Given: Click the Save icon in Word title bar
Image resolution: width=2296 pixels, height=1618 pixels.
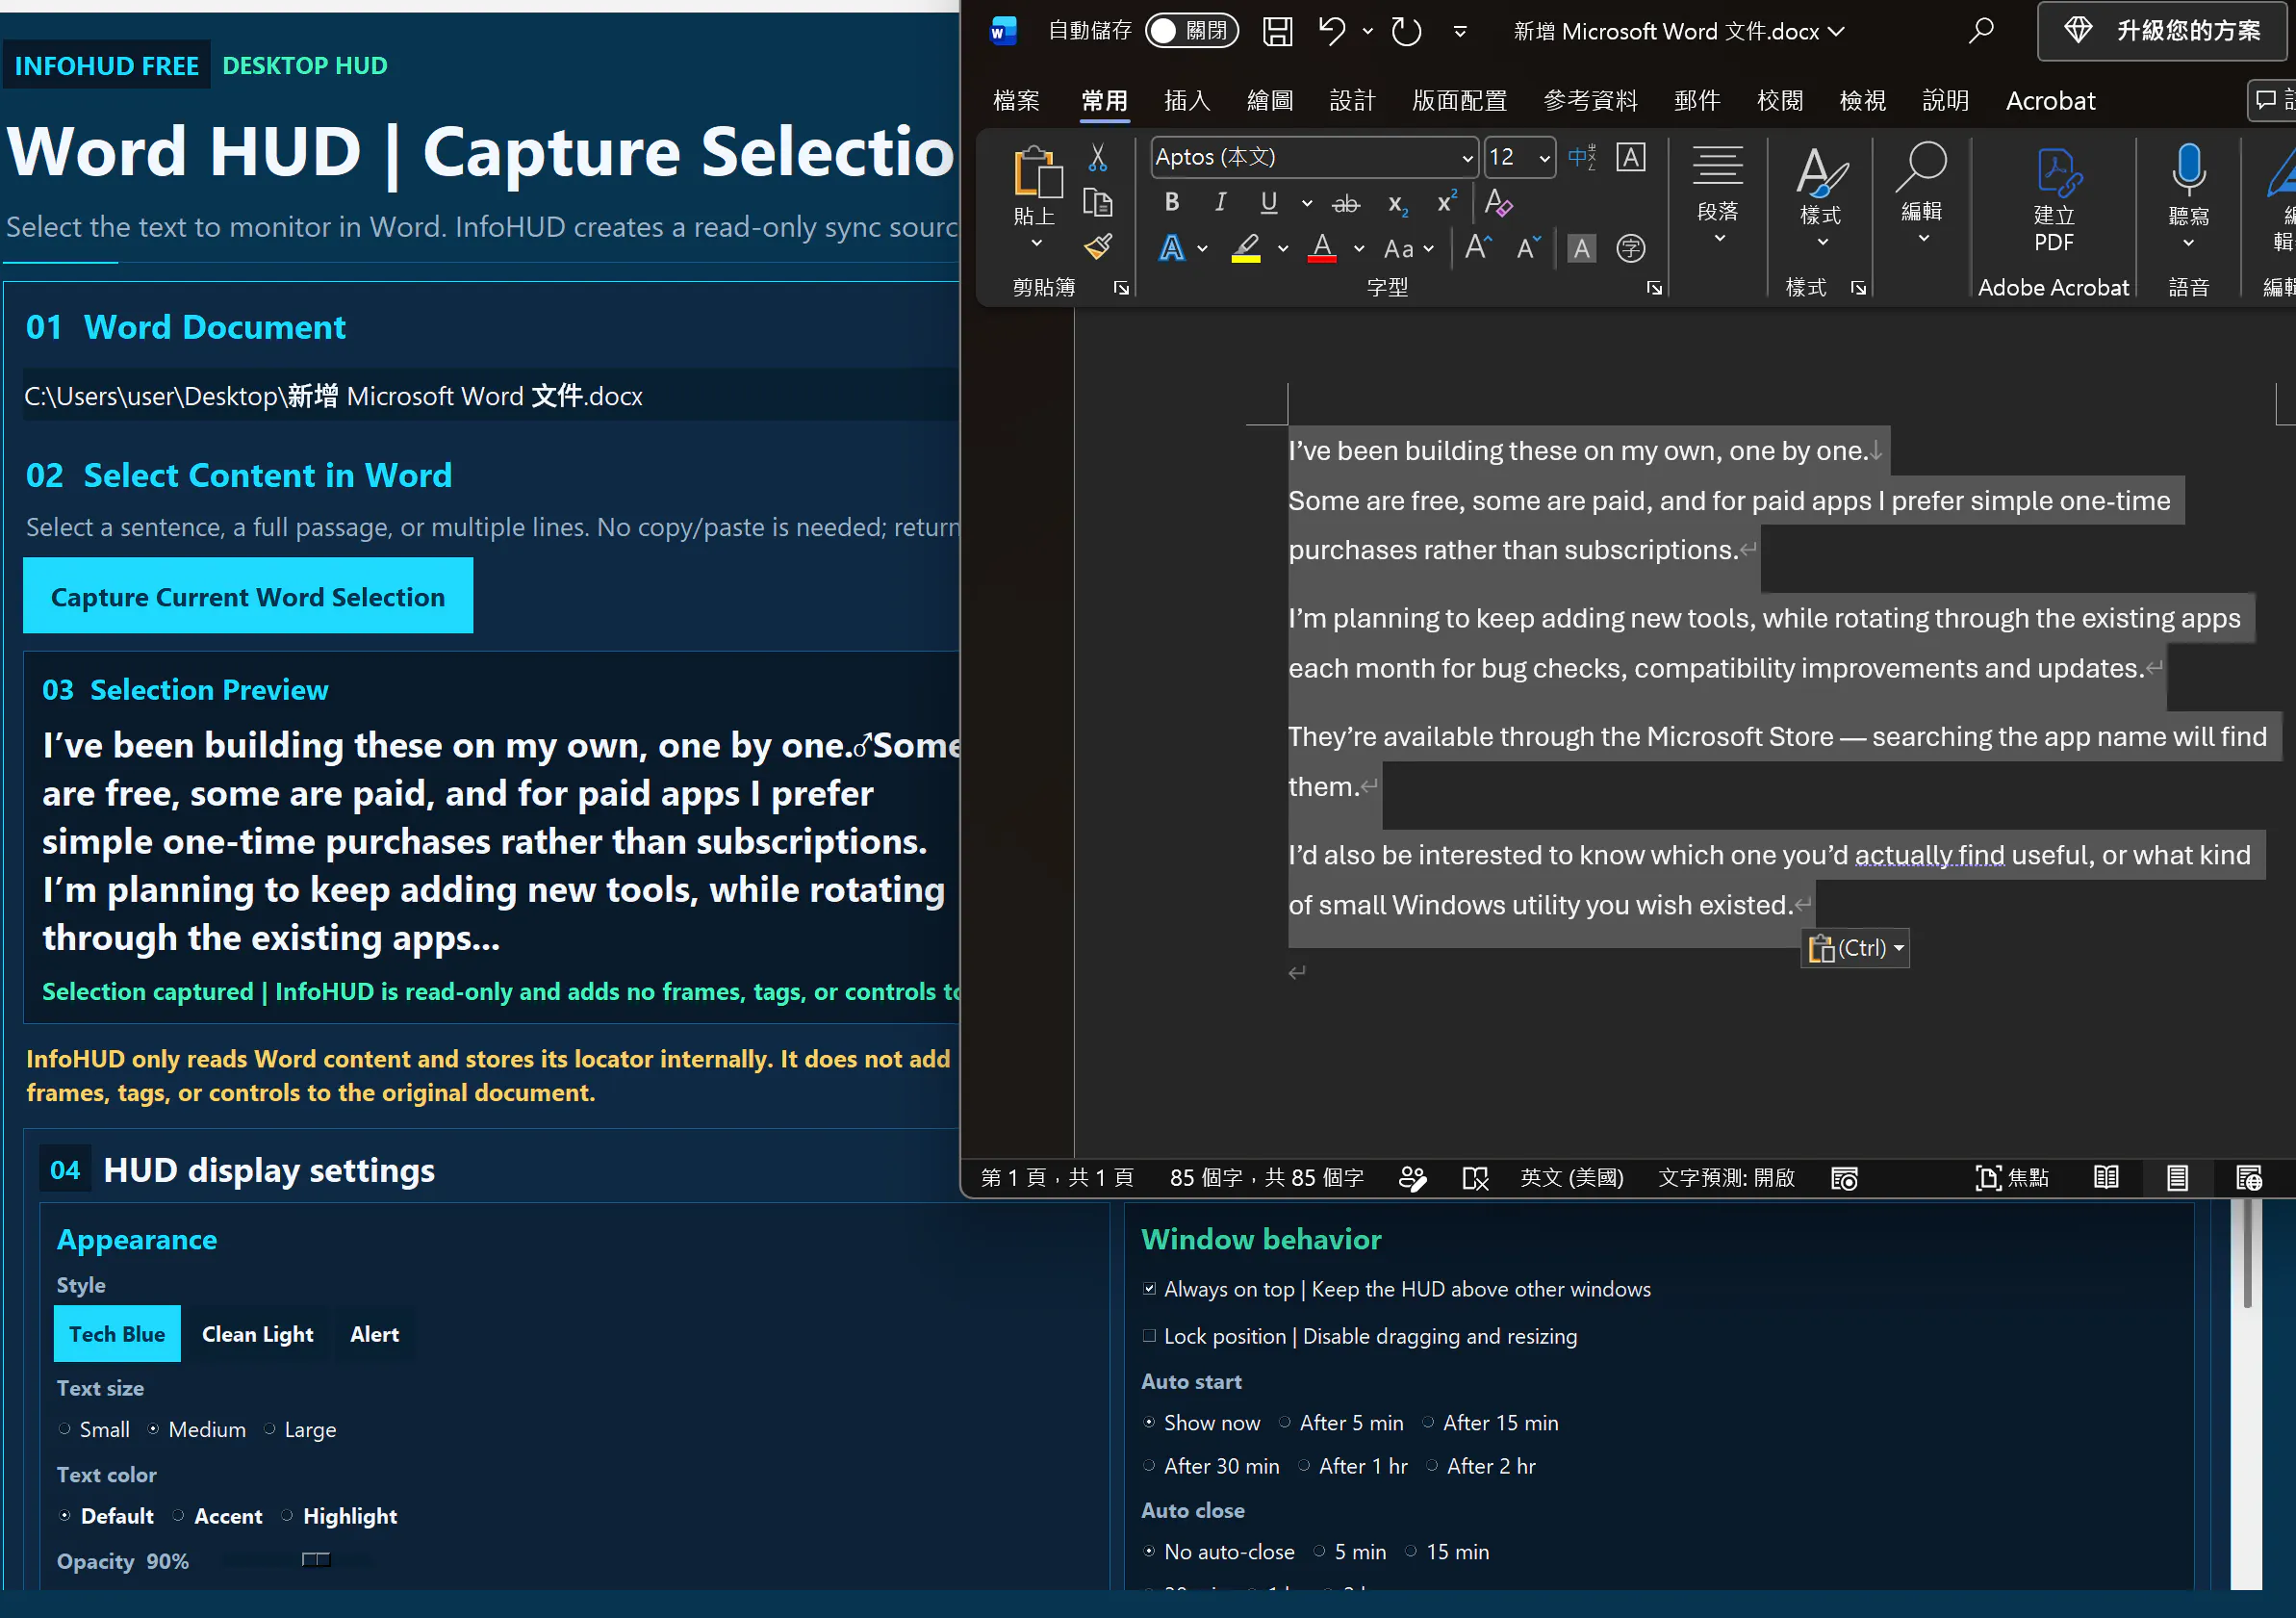Looking at the screenshot, I should coord(1277,31).
